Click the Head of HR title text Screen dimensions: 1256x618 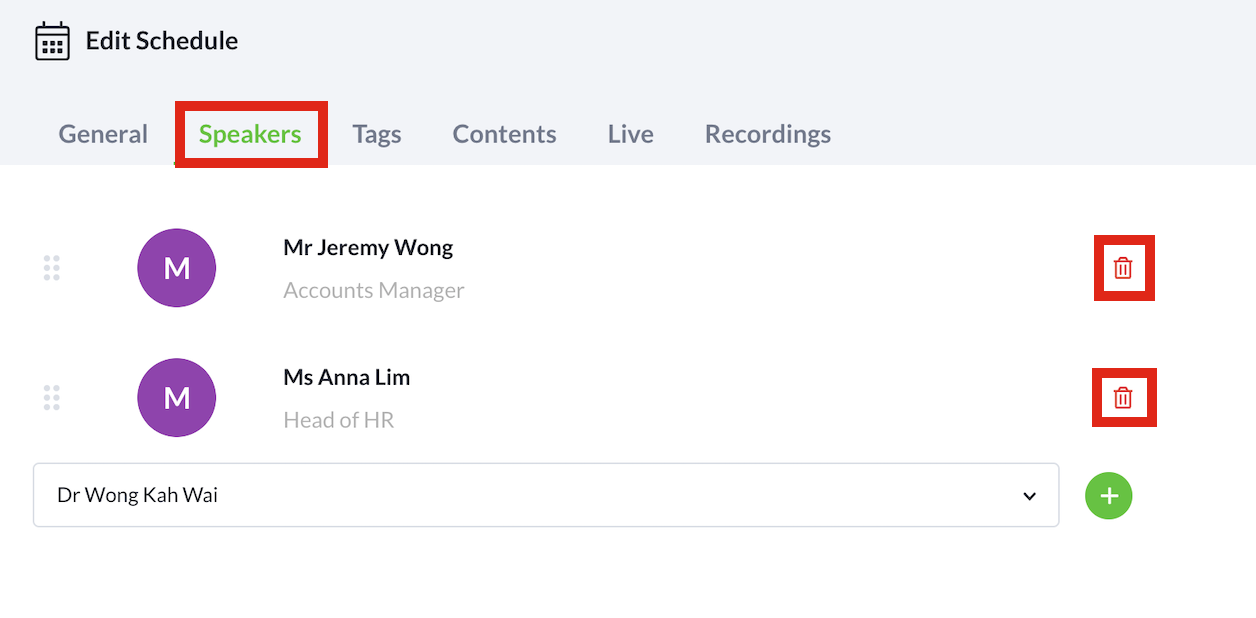coord(339,420)
